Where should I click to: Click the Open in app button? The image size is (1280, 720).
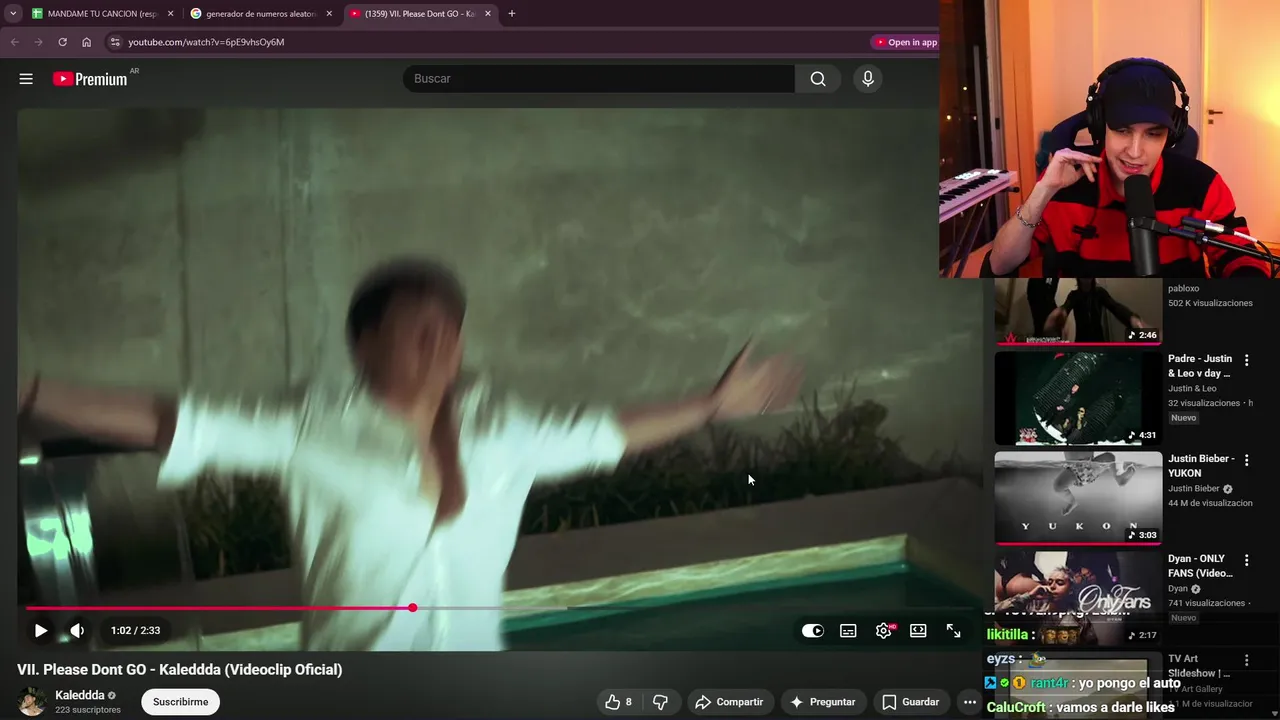(x=906, y=42)
